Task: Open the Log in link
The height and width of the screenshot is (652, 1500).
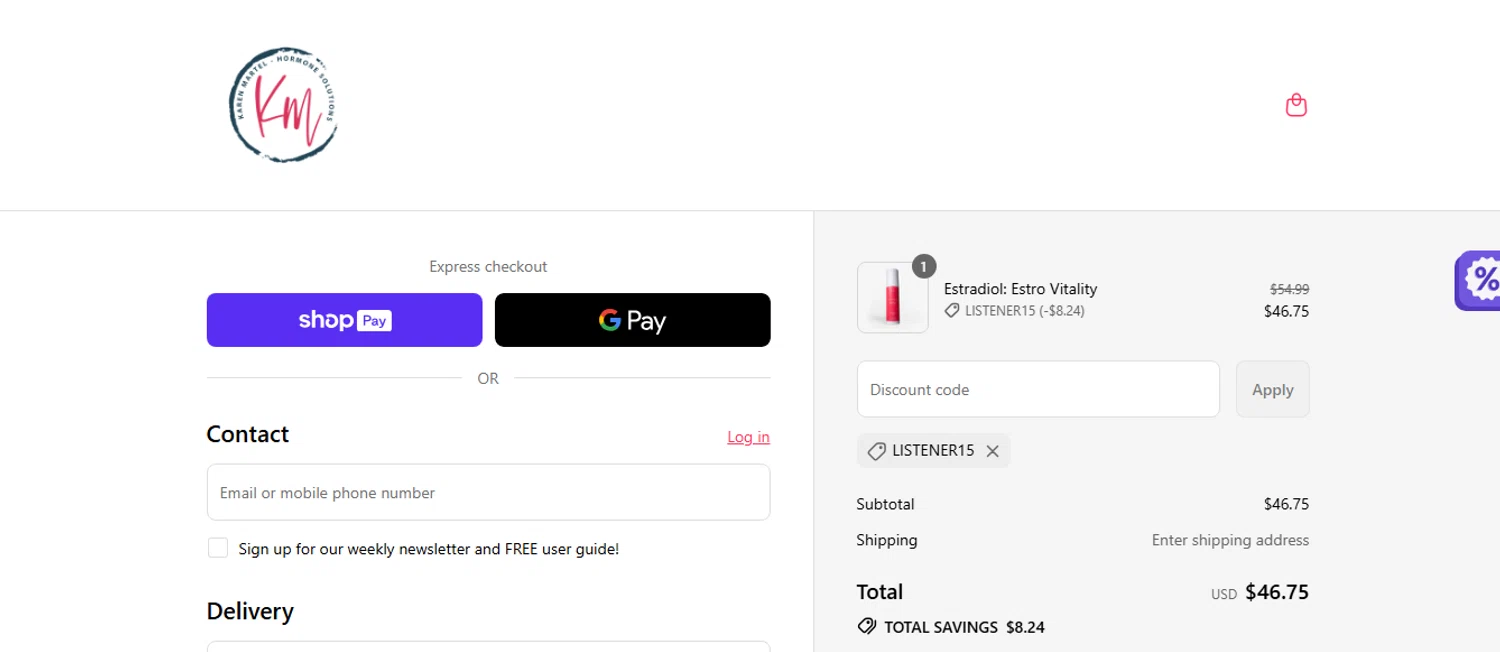Action: click(748, 437)
